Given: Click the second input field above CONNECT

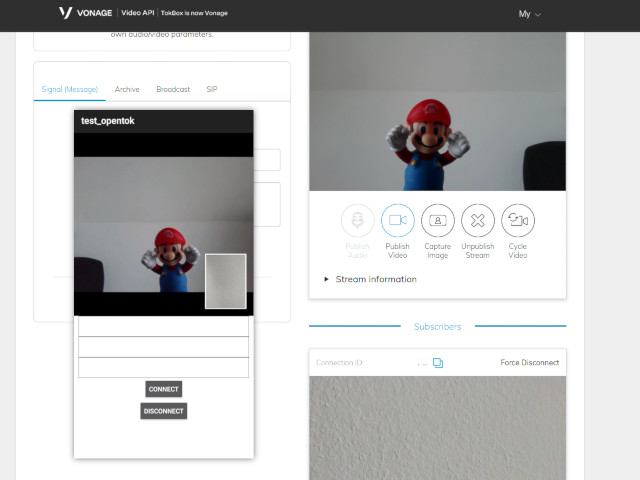Looking at the screenshot, I should pyautogui.click(x=163, y=347).
